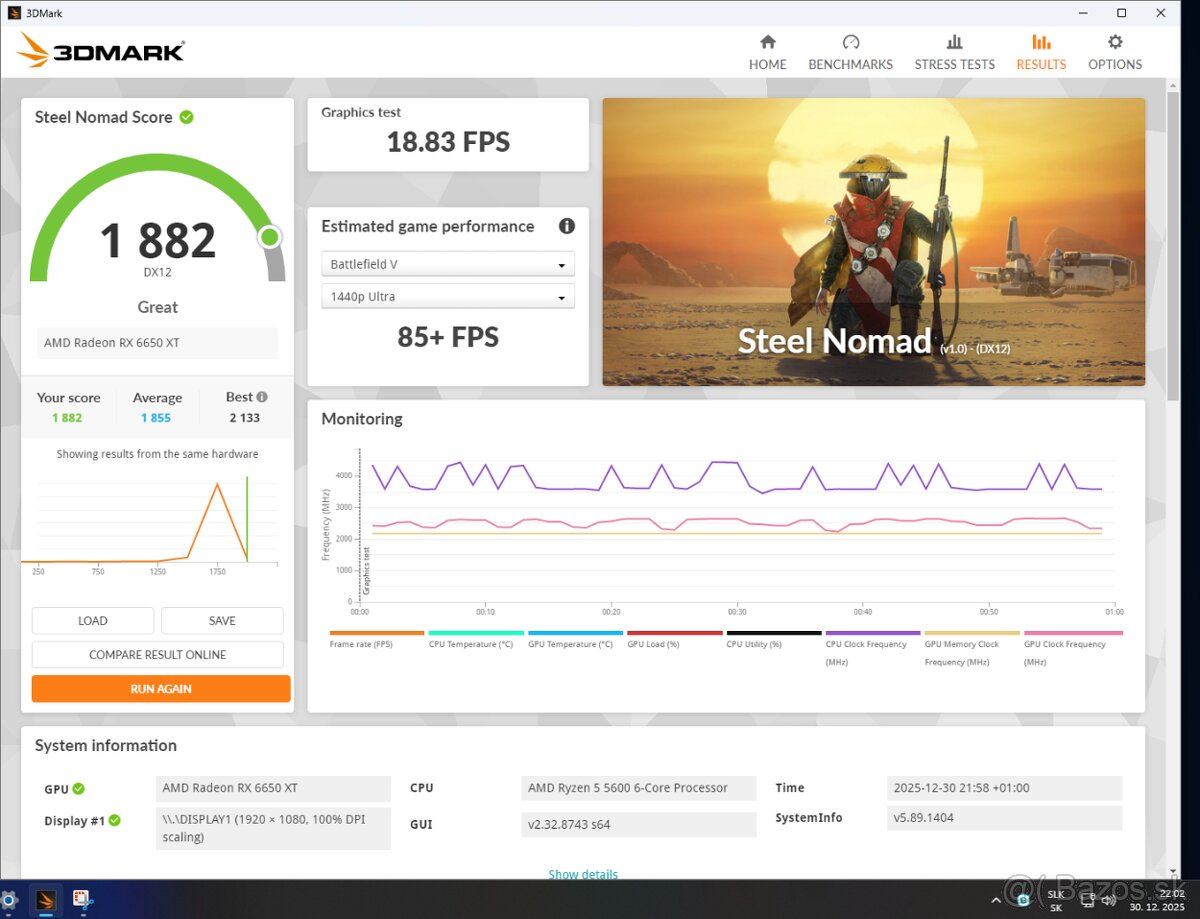The height and width of the screenshot is (919, 1200).
Task: Click the Options gear icon
Action: click(1114, 42)
